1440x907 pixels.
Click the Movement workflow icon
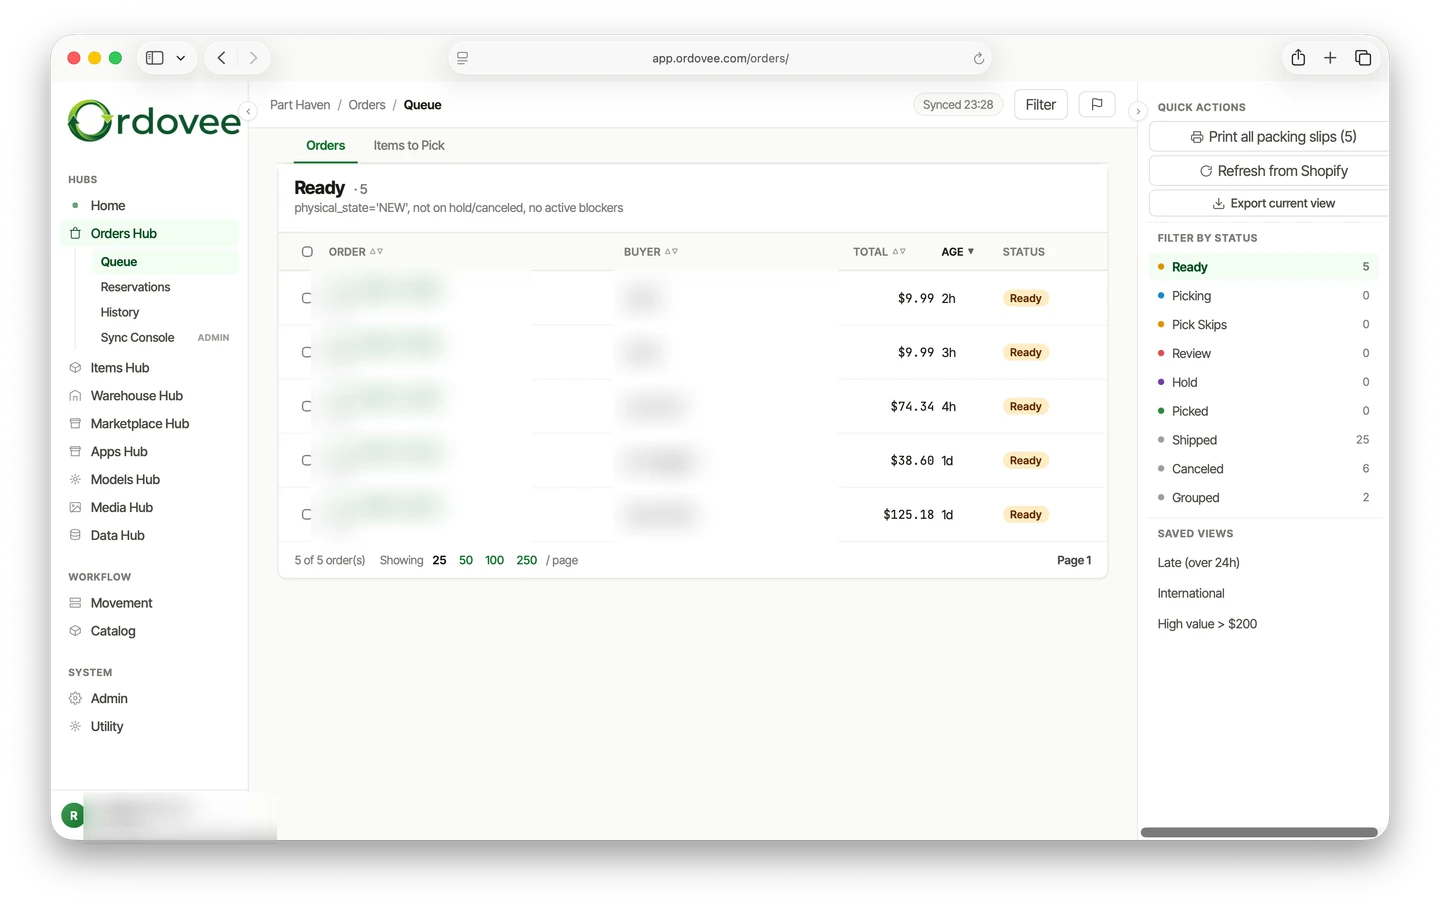tap(75, 603)
